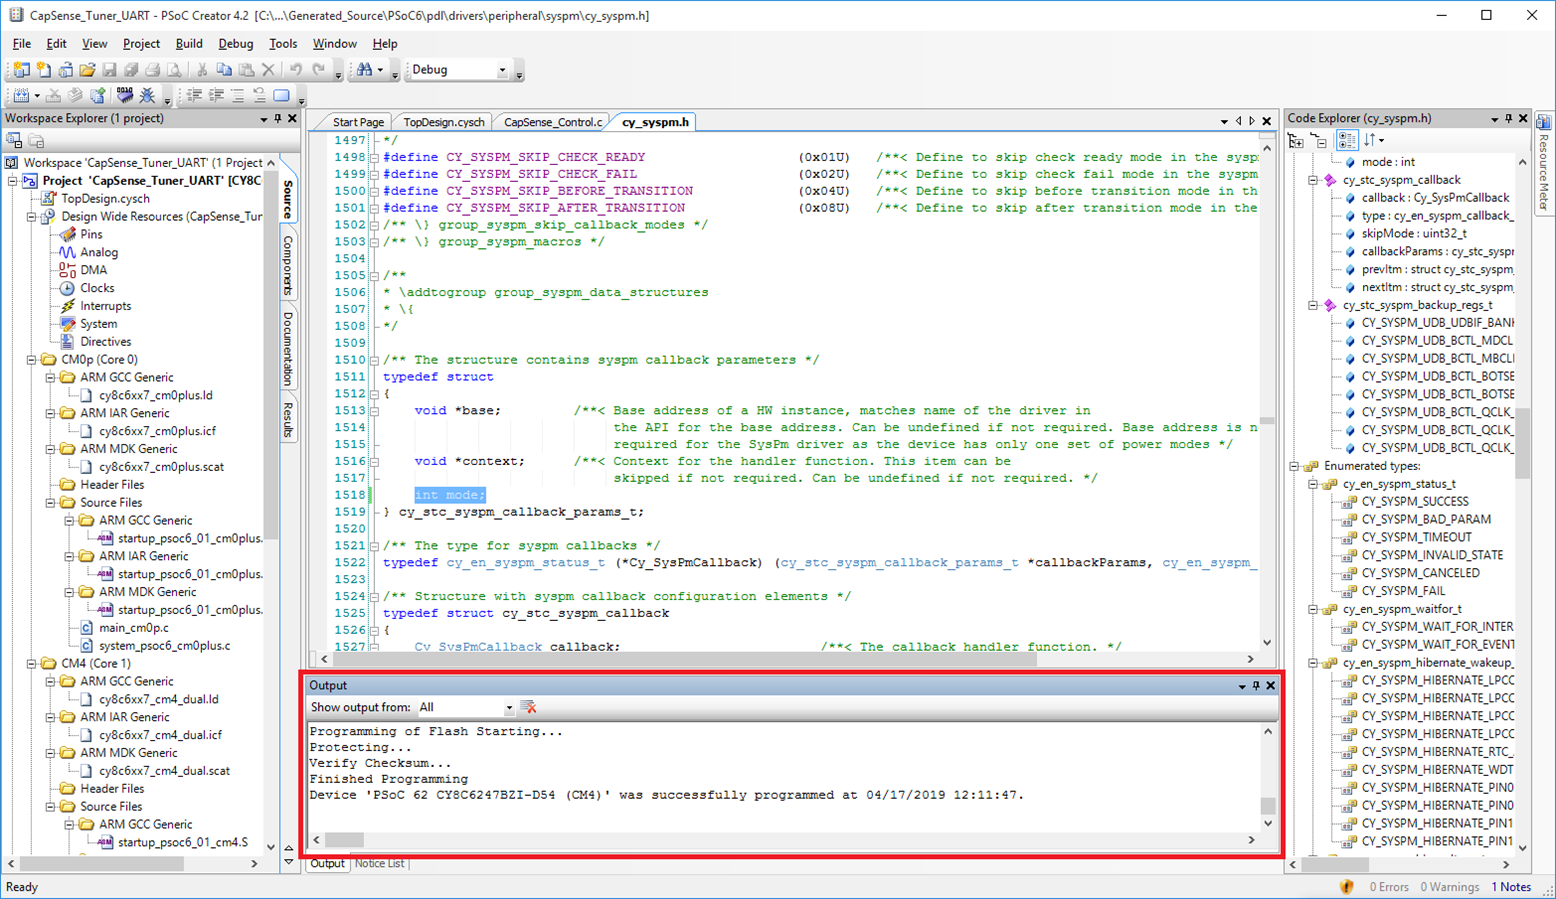Open the 'Show output from' dropdown
1556x899 pixels.
click(x=508, y=708)
